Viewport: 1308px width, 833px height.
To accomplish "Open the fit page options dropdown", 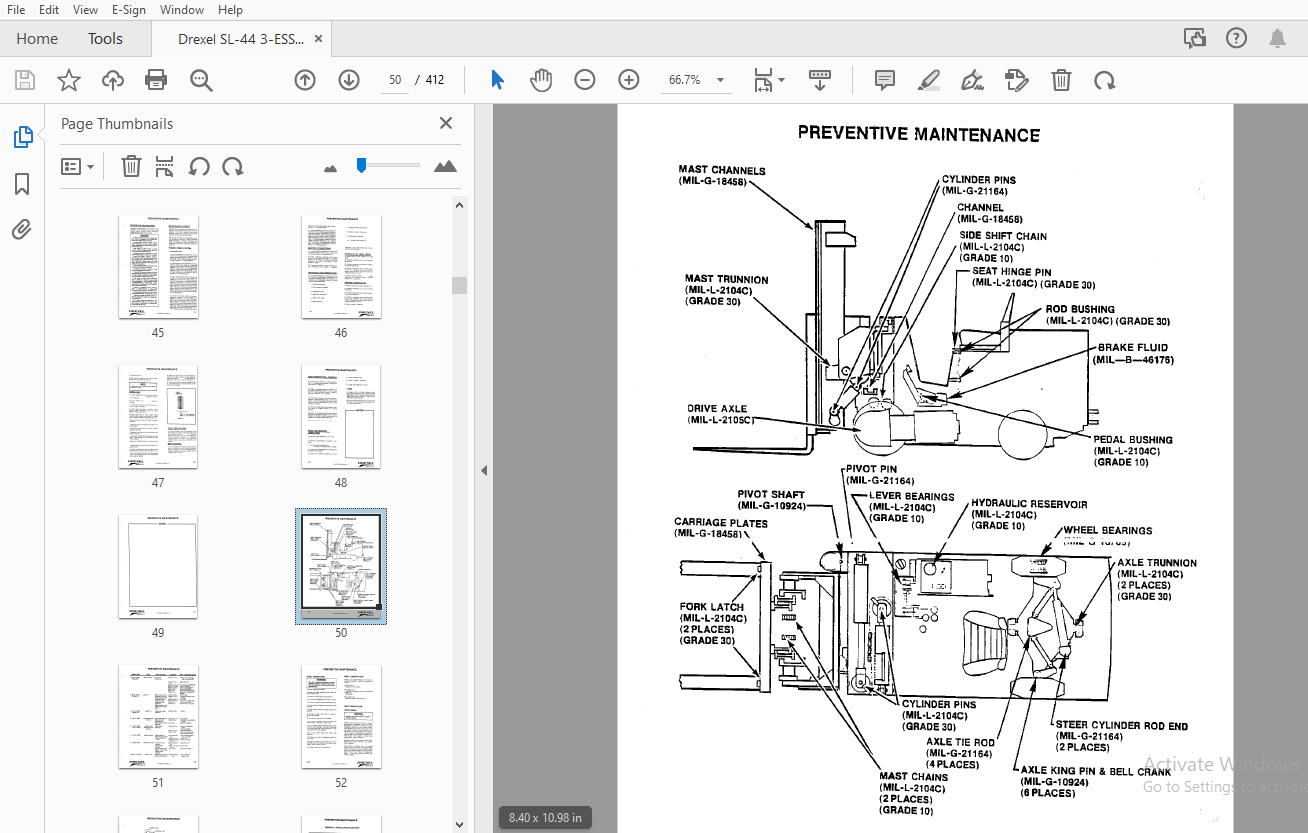I will 769,80.
